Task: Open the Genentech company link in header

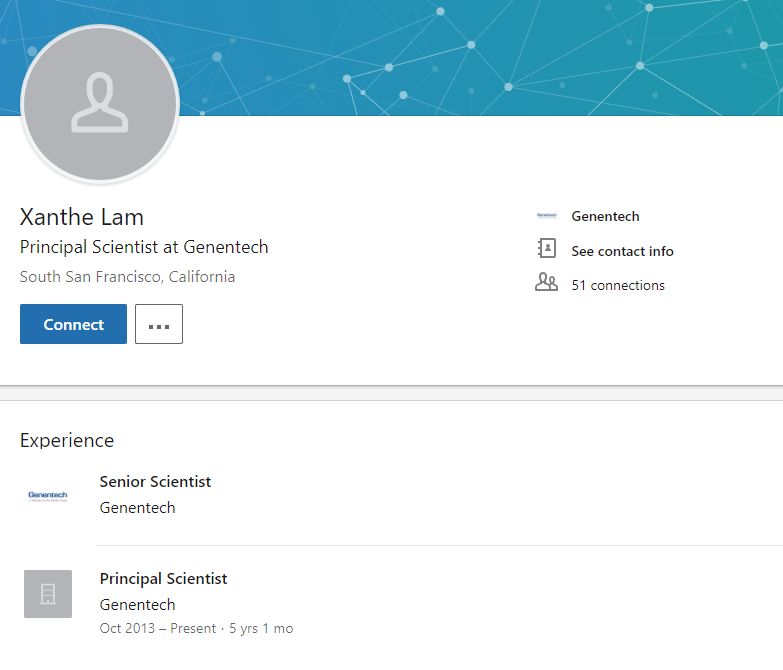Action: pos(605,216)
